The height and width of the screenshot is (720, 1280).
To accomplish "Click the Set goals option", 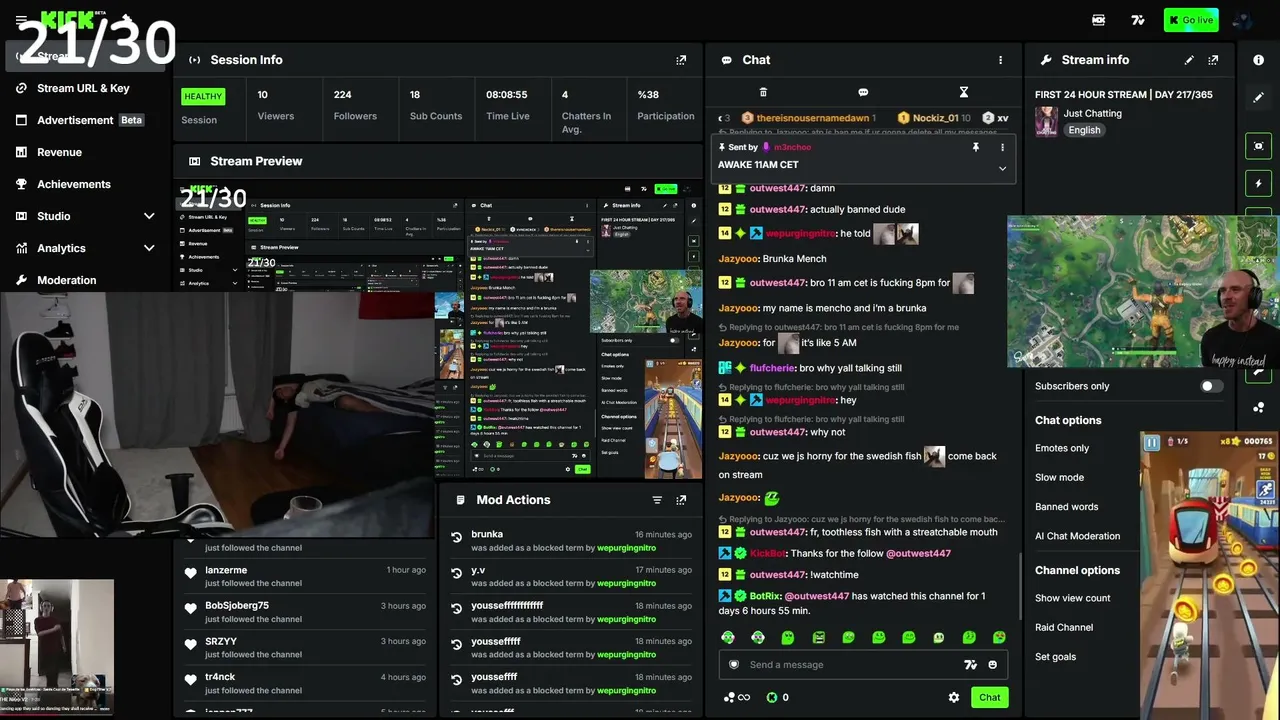I will click(1055, 657).
